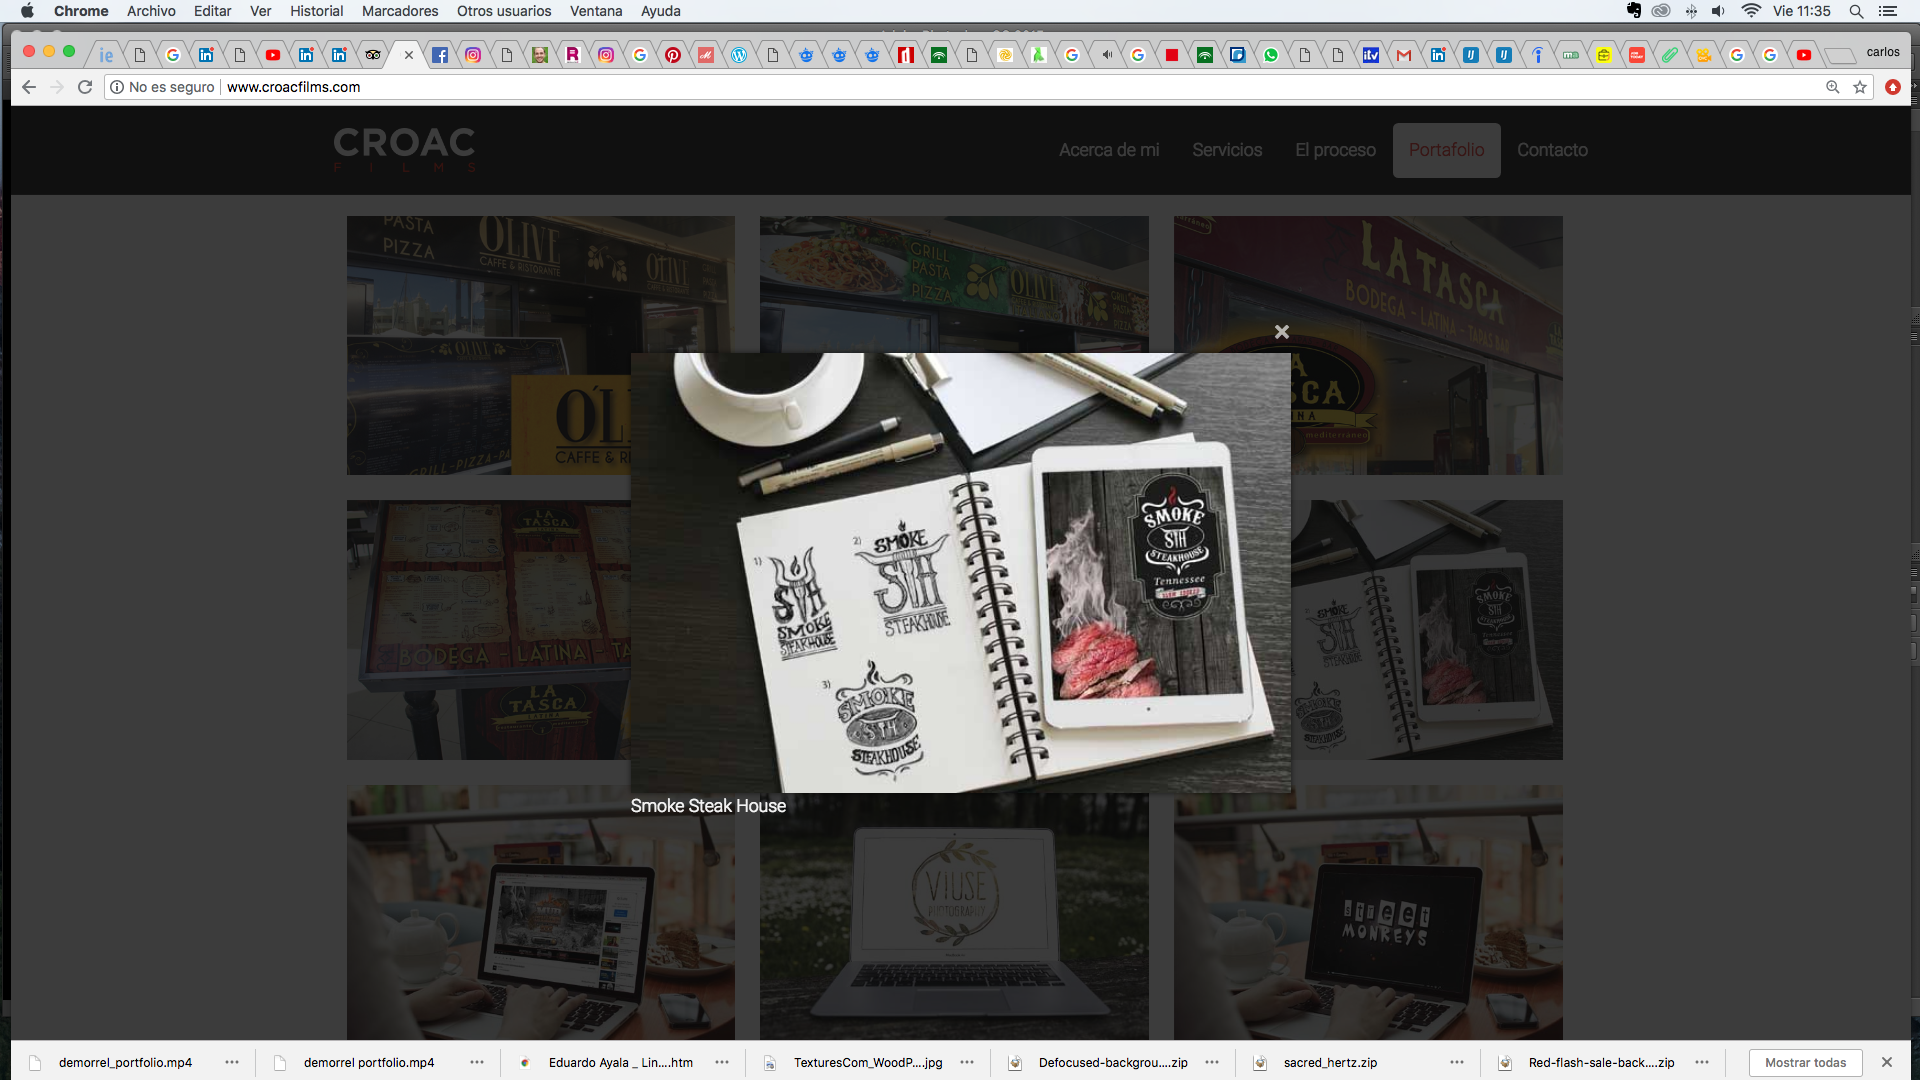Select the Portafolio nav item

click(x=1446, y=150)
